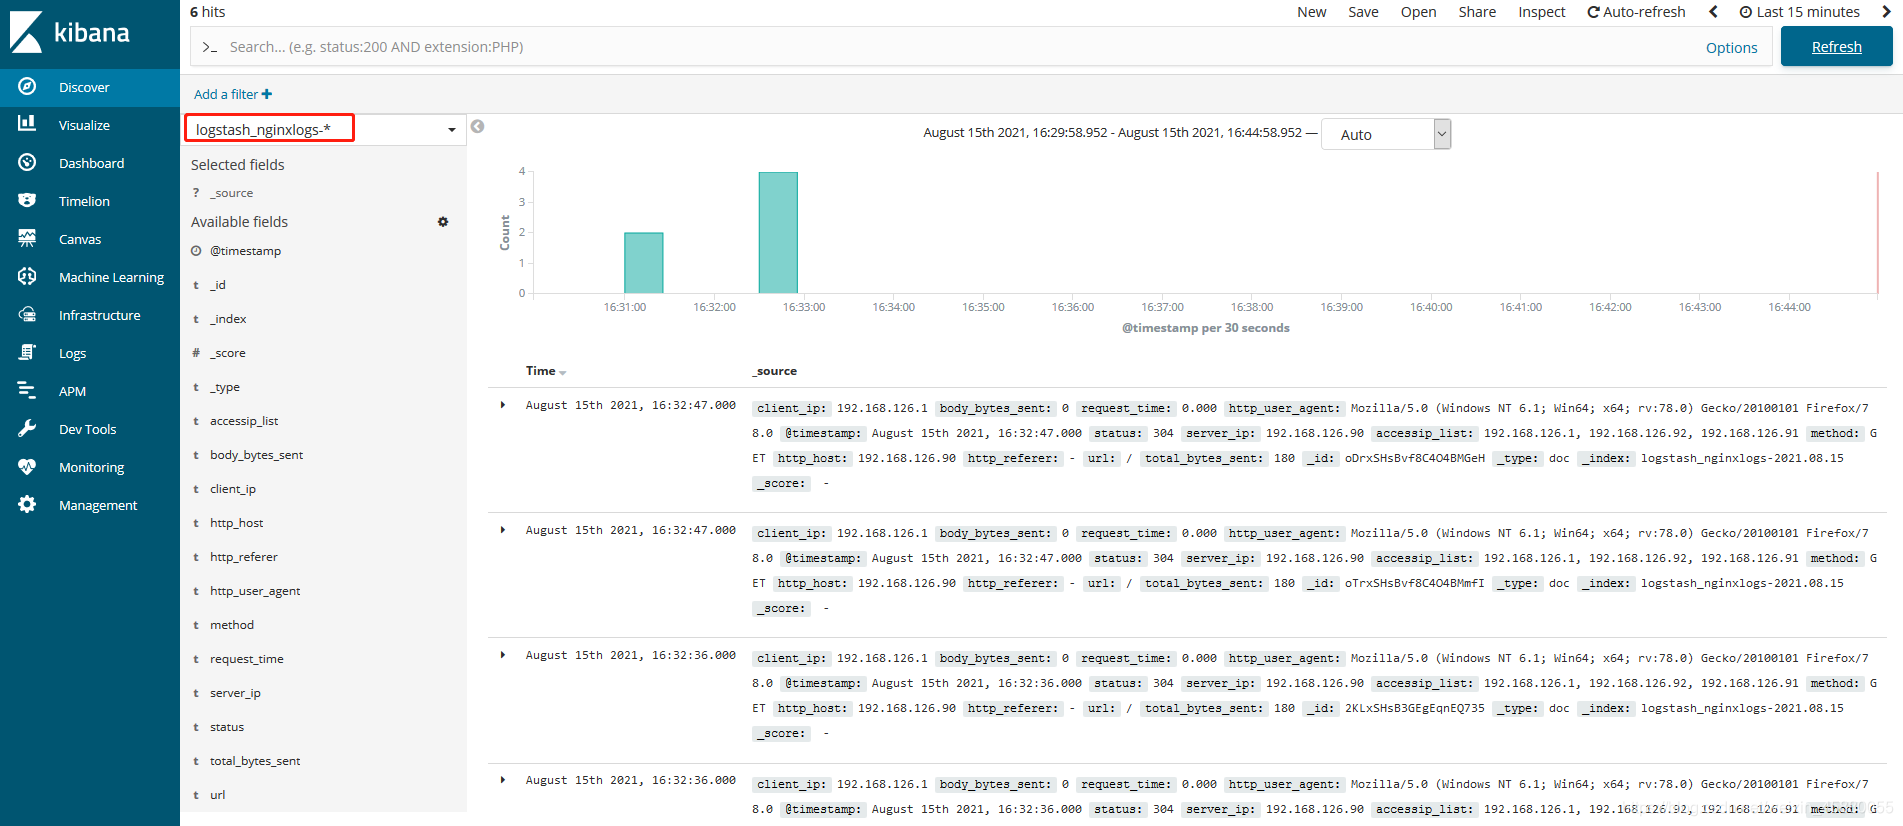The width and height of the screenshot is (1903, 826).
Task: Collapse the fields sidebar arrow
Action: (478, 126)
